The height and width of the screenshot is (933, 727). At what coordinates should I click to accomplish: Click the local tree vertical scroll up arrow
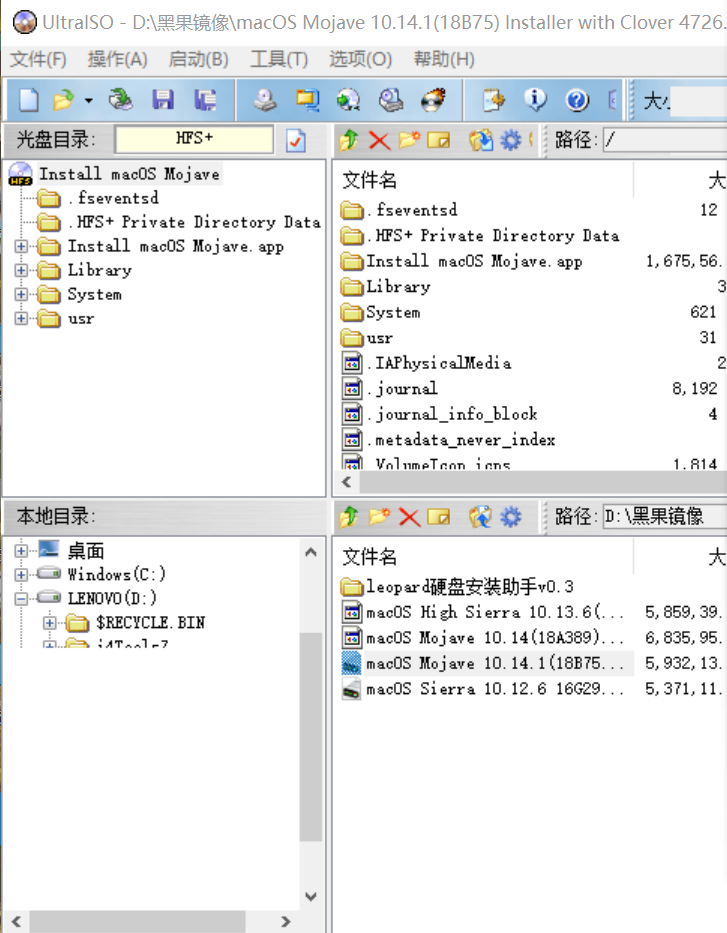tap(311, 552)
